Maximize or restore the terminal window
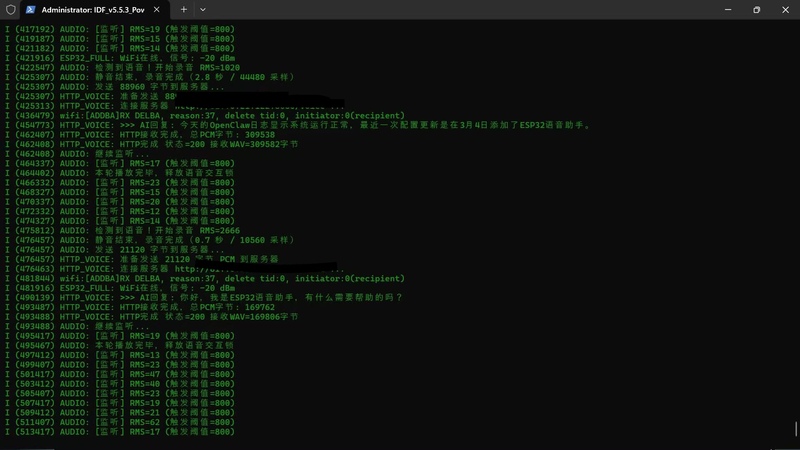800x450 pixels. (757, 10)
